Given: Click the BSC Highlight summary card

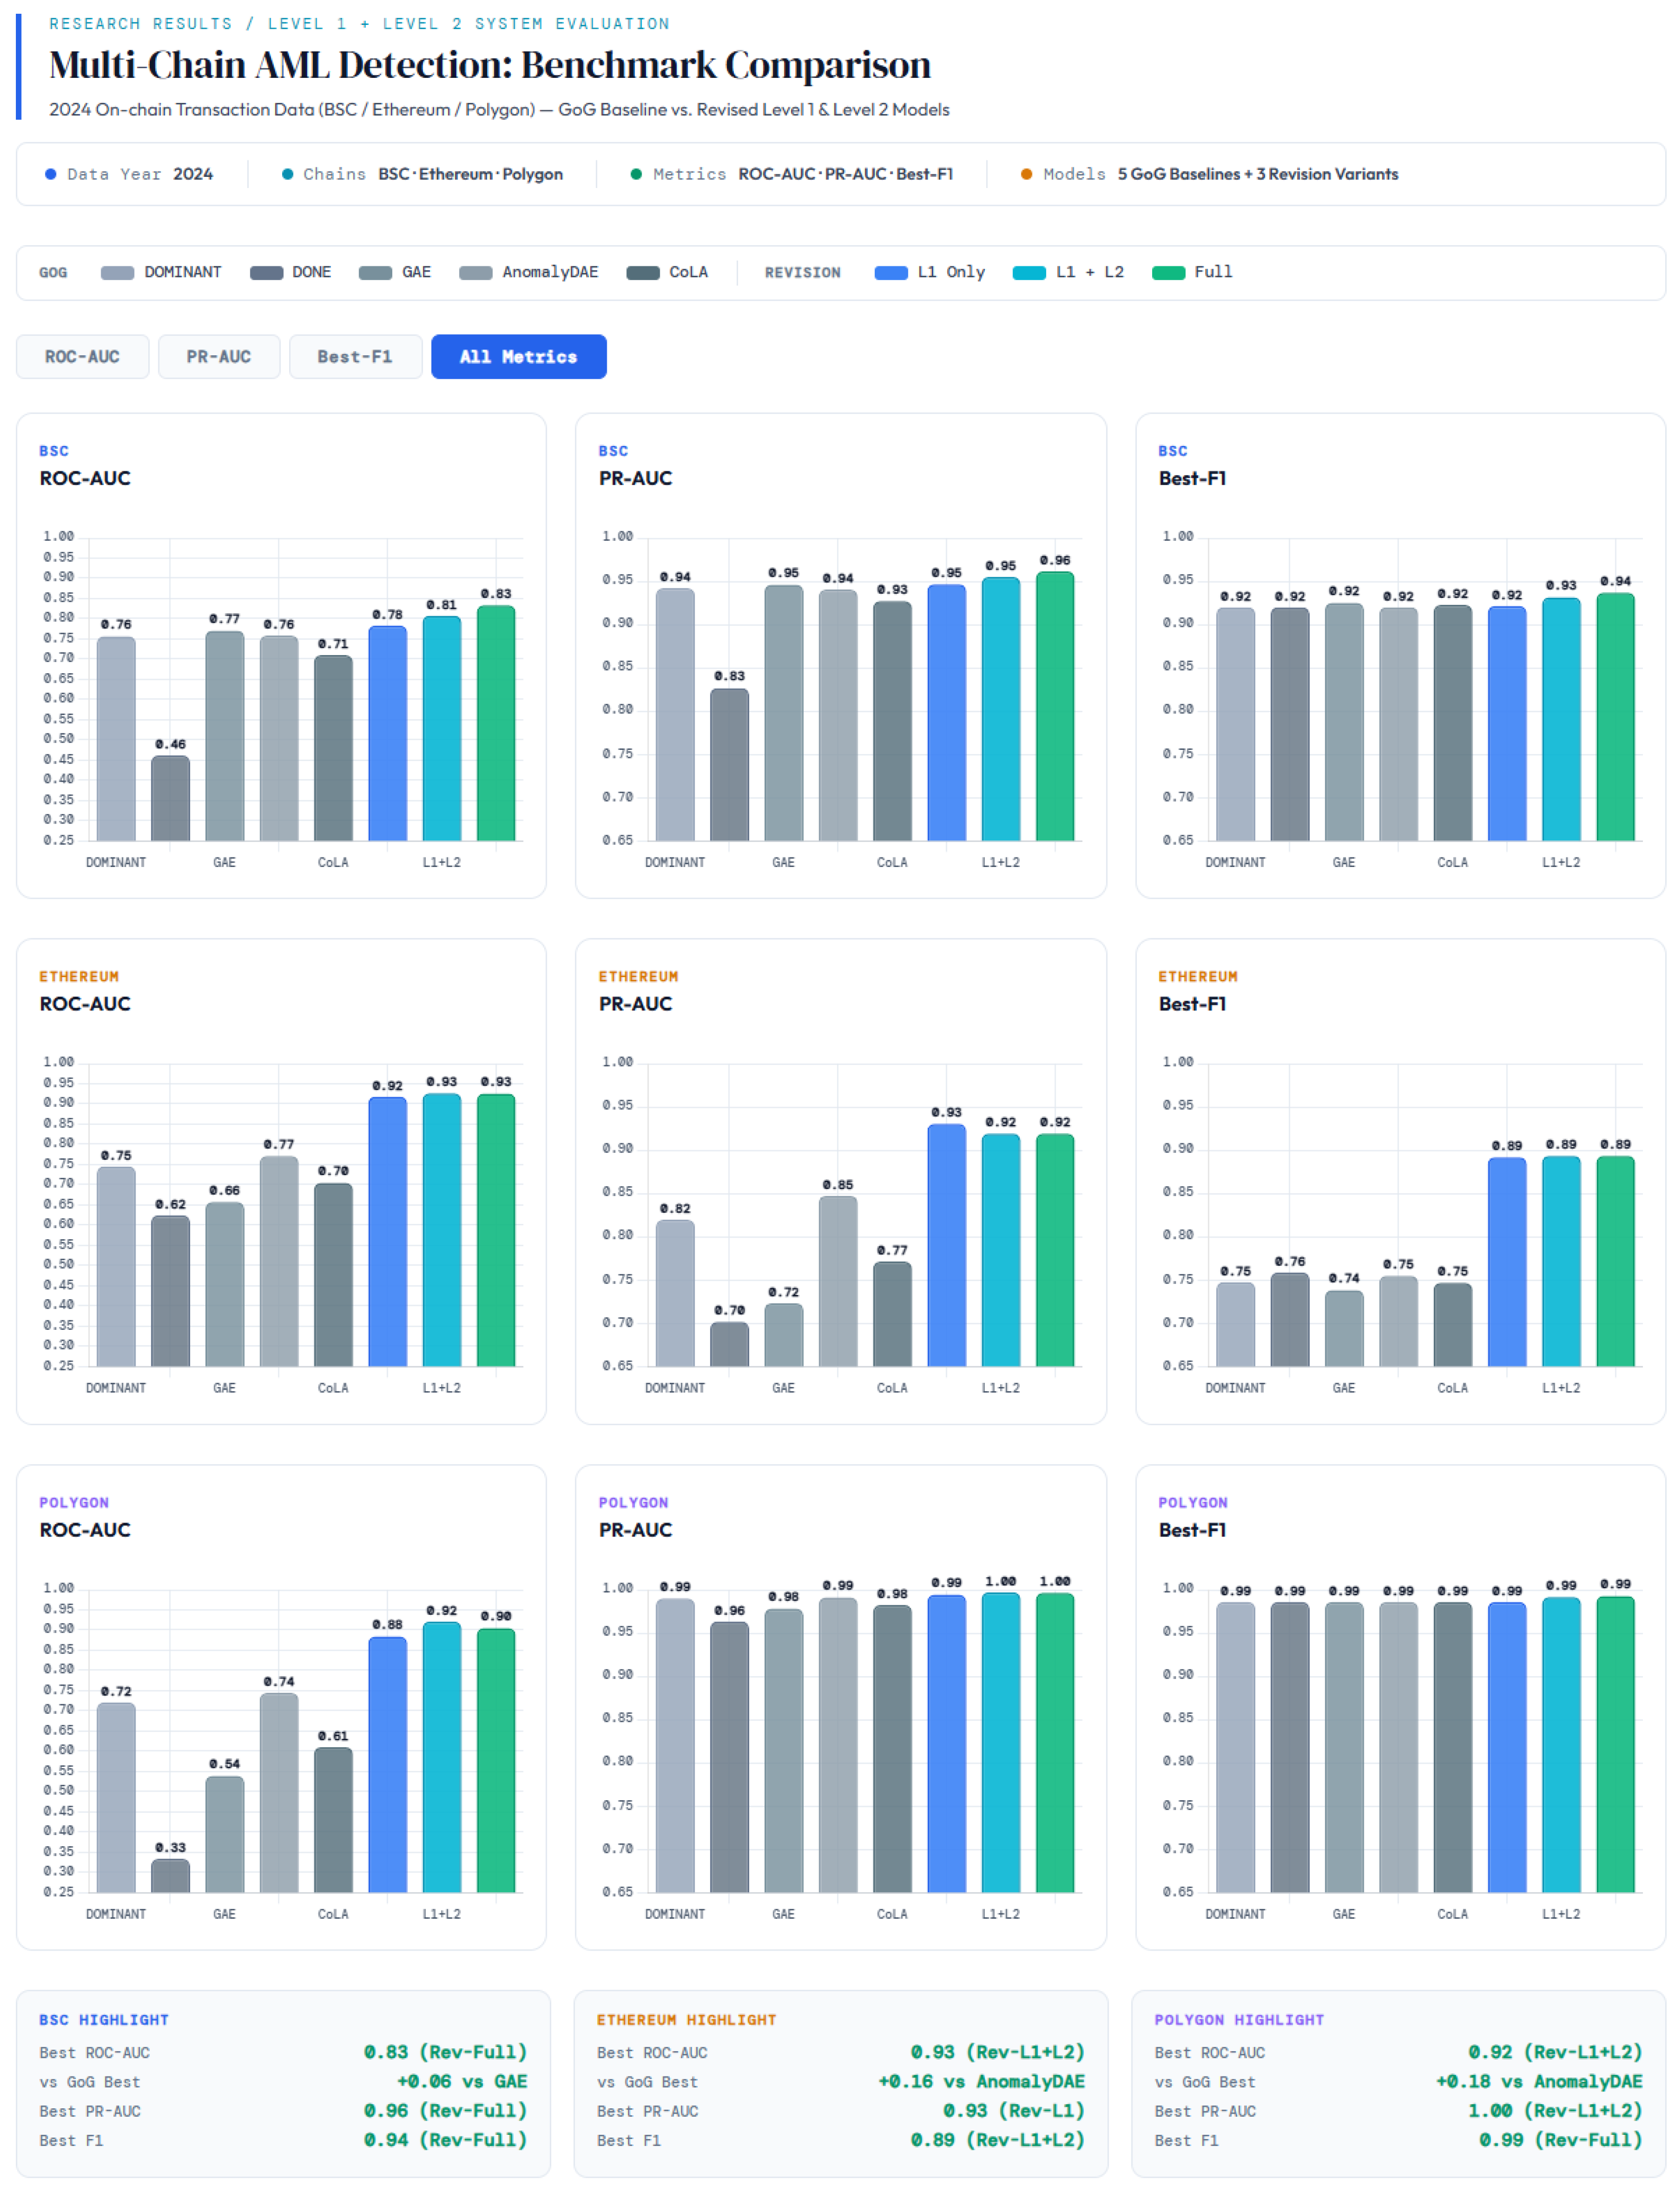Looking at the screenshot, I should coord(283,2083).
